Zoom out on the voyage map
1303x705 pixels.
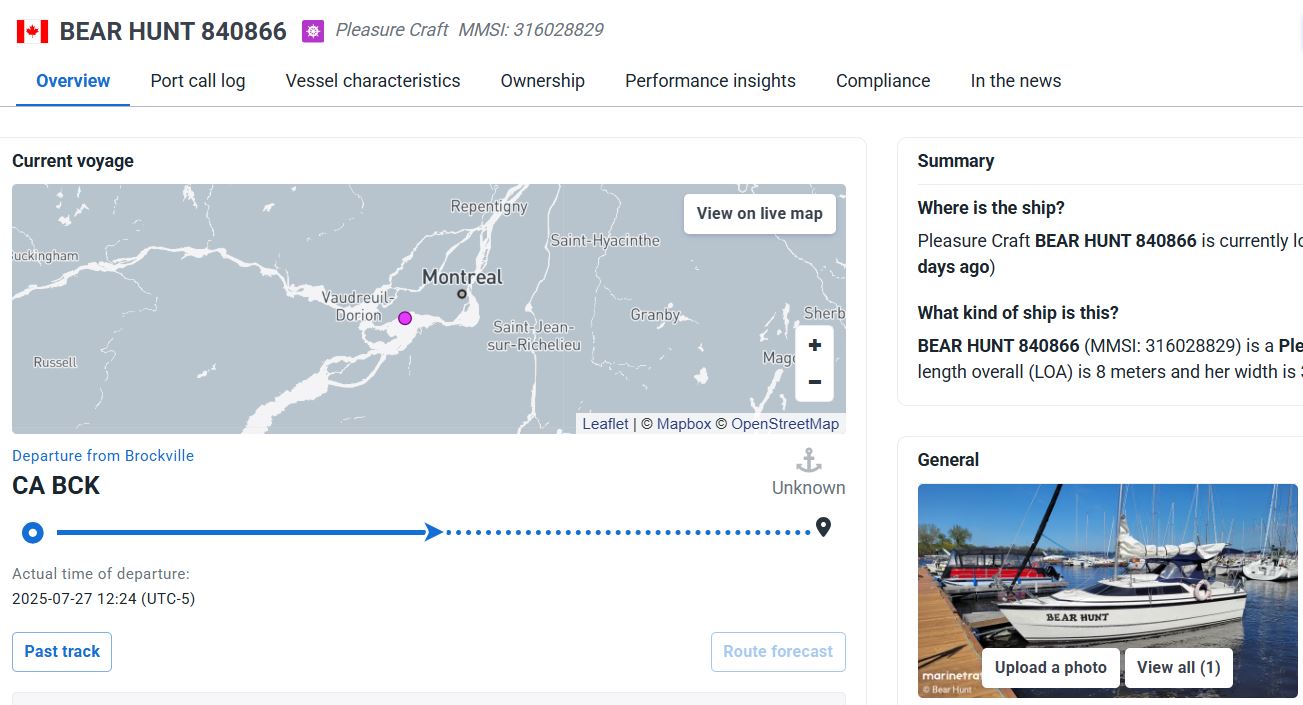(x=814, y=382)
